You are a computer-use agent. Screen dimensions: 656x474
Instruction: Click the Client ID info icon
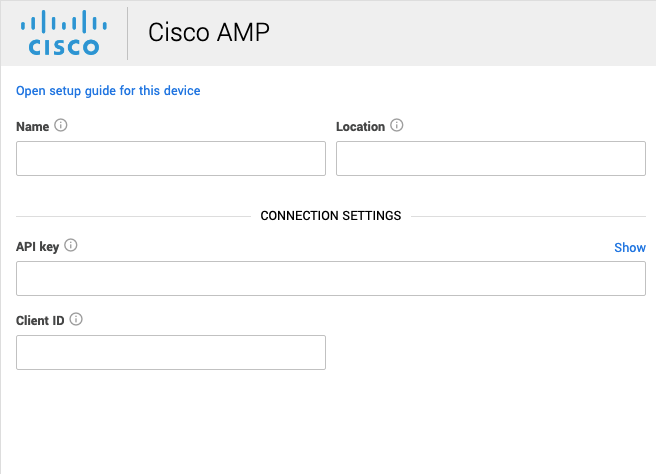(x=76, y=319)
